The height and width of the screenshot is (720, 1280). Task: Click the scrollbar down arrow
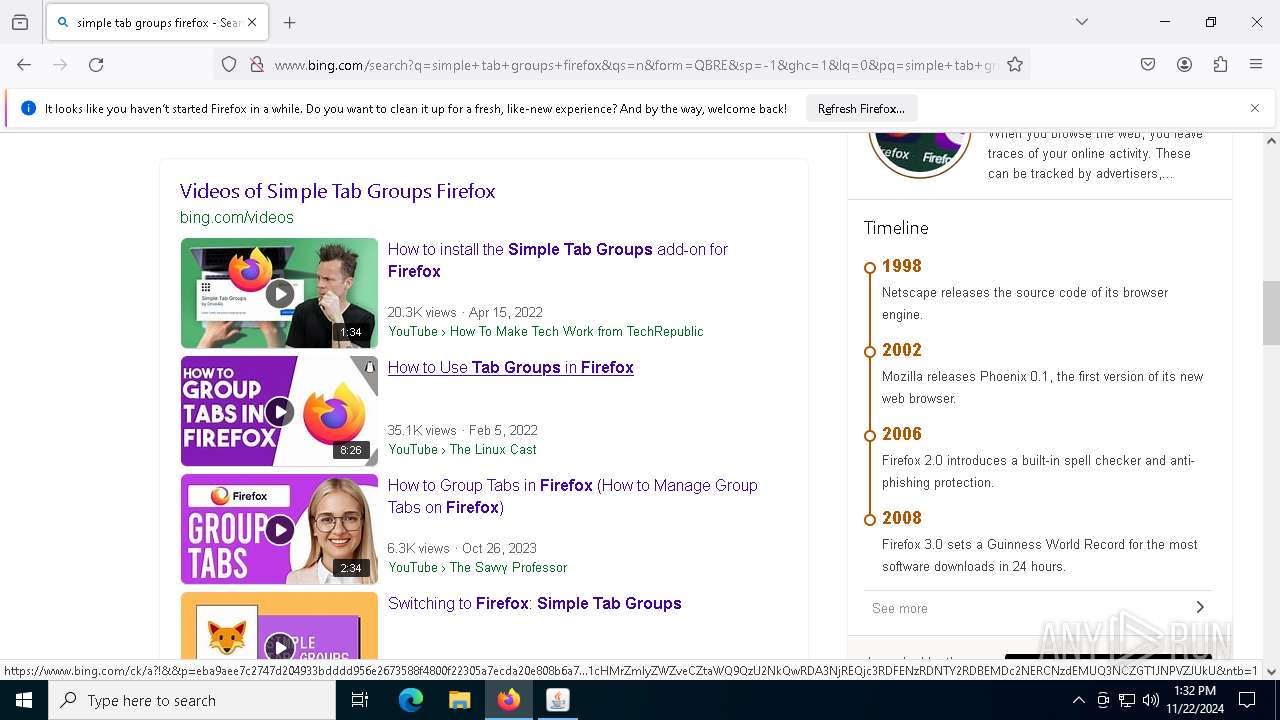coord(1271,671)
